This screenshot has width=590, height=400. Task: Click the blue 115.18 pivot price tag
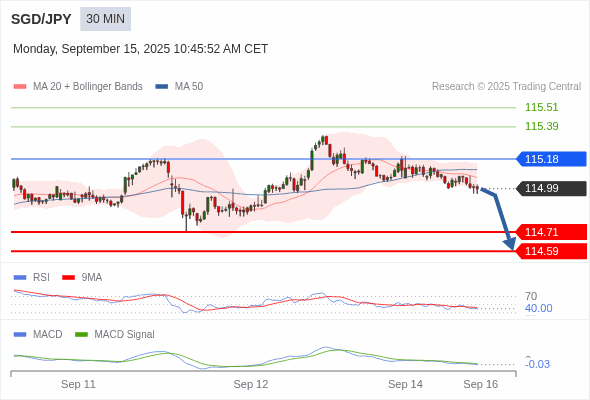click(x=551, y=159)
